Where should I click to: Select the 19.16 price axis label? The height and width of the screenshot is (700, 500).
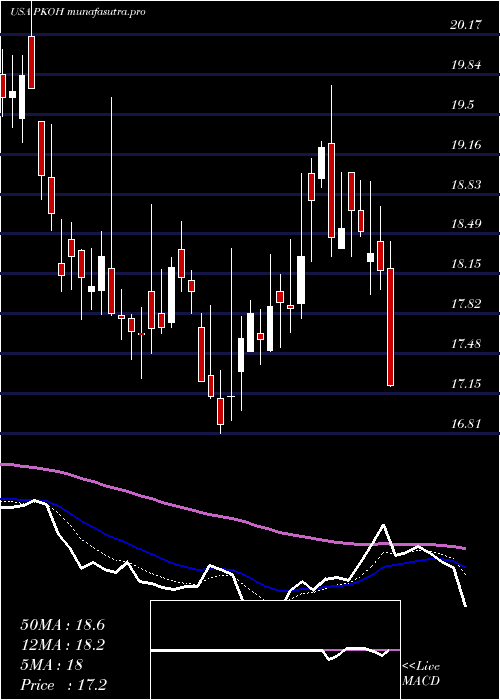[x=466, y=145]
